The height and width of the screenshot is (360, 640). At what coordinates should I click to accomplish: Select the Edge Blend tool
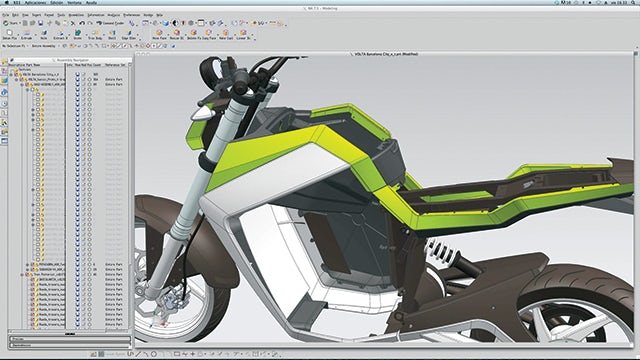pyautogui.click(x=129, y=35)
